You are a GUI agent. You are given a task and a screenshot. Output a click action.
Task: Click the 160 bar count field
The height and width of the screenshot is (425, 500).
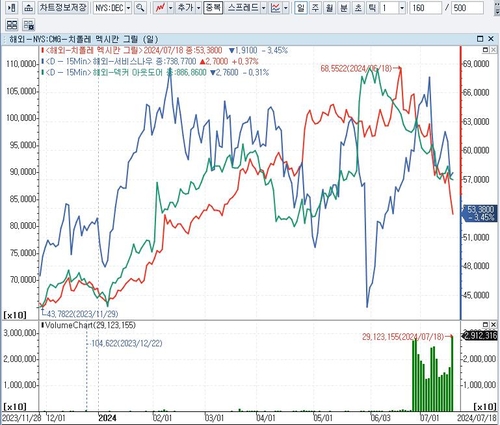(x=425, y=8)
